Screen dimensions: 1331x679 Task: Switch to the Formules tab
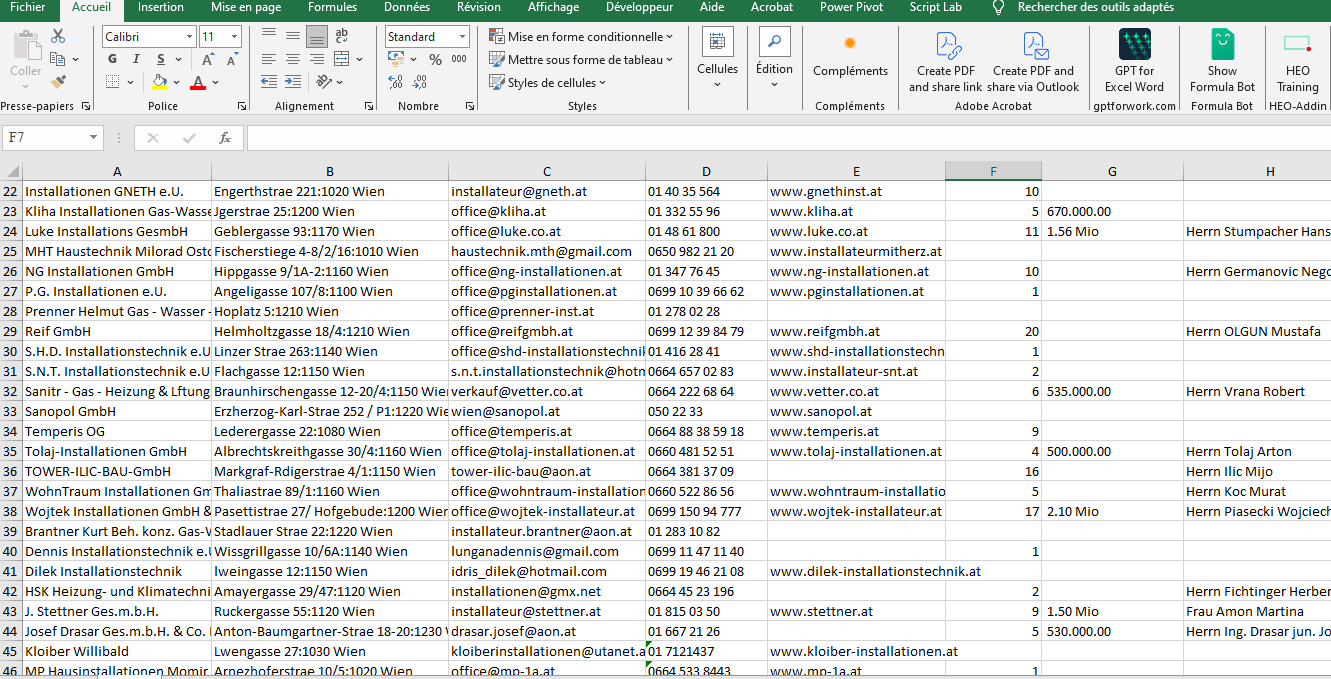(x=332, y=8)
